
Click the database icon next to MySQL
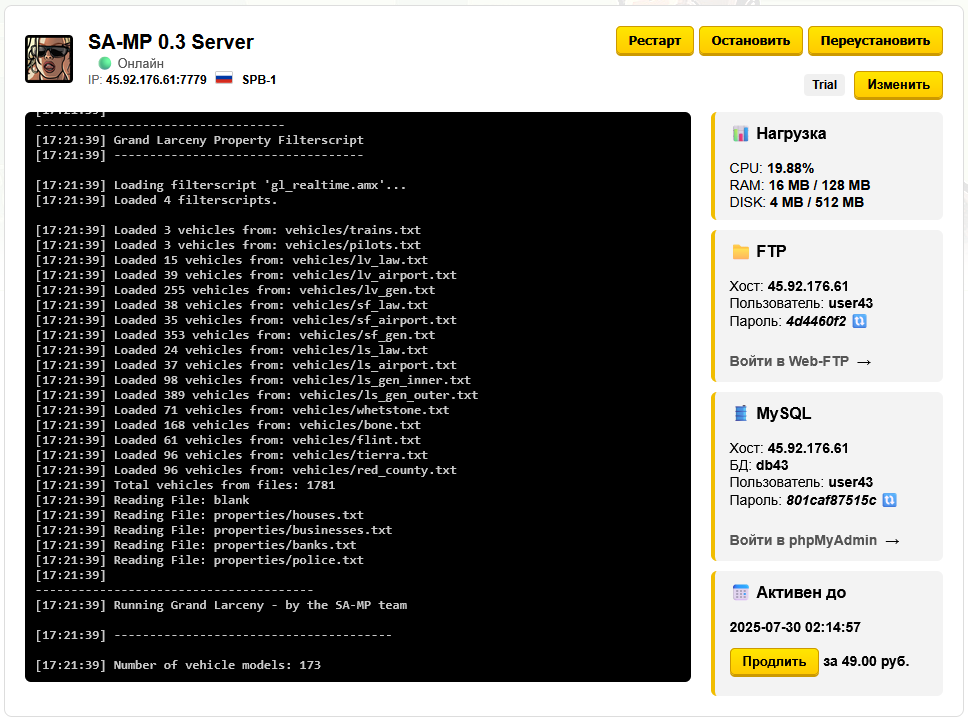(x=740, y=412)
